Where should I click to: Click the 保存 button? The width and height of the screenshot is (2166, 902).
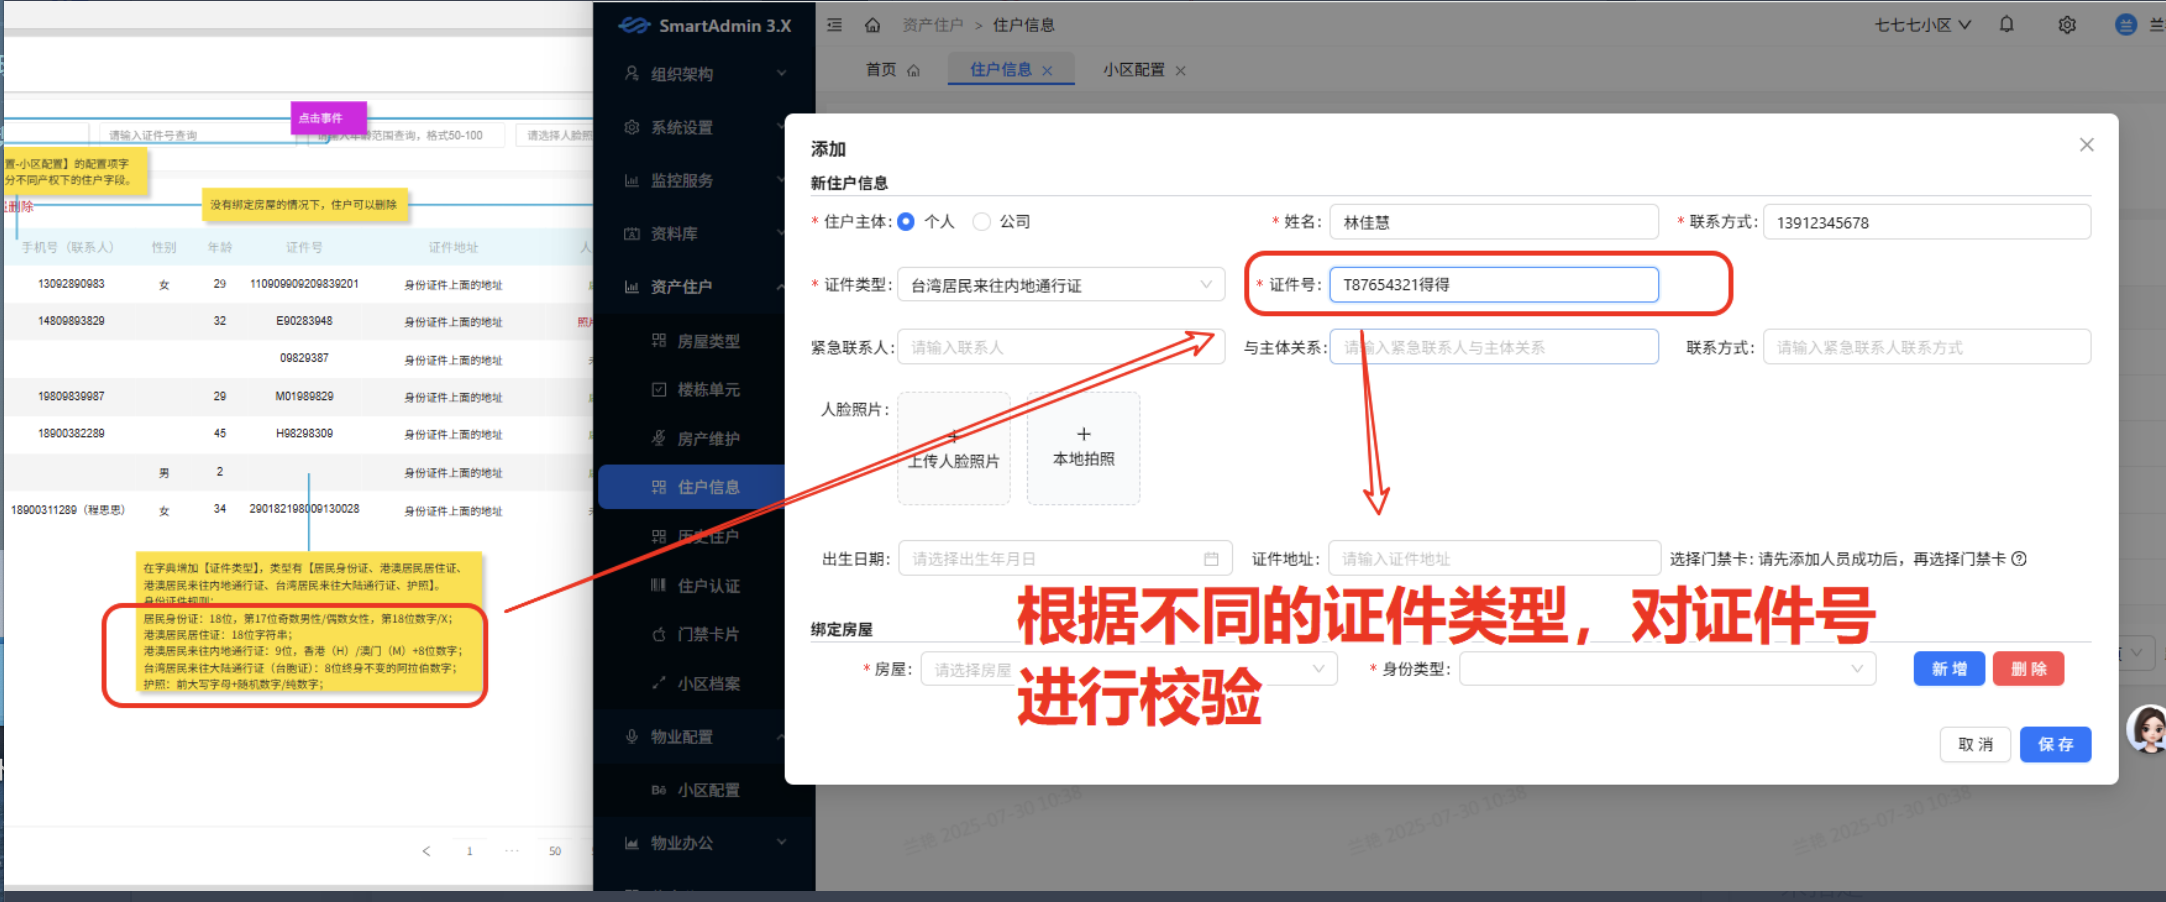[2055, 744]
